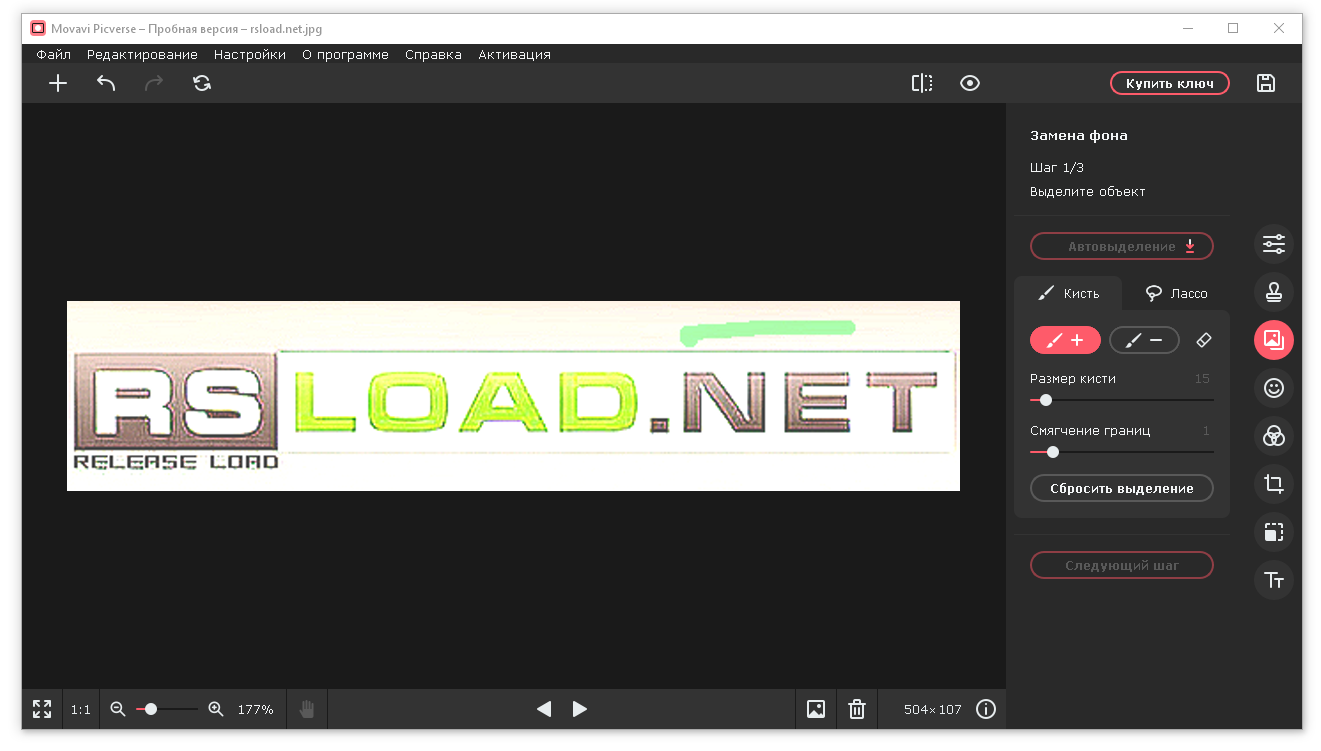Image resolution: width=1321 pixels, height=751 pixels.
Task: Choose the foreground plus brush
Action: pos(1065,340)
